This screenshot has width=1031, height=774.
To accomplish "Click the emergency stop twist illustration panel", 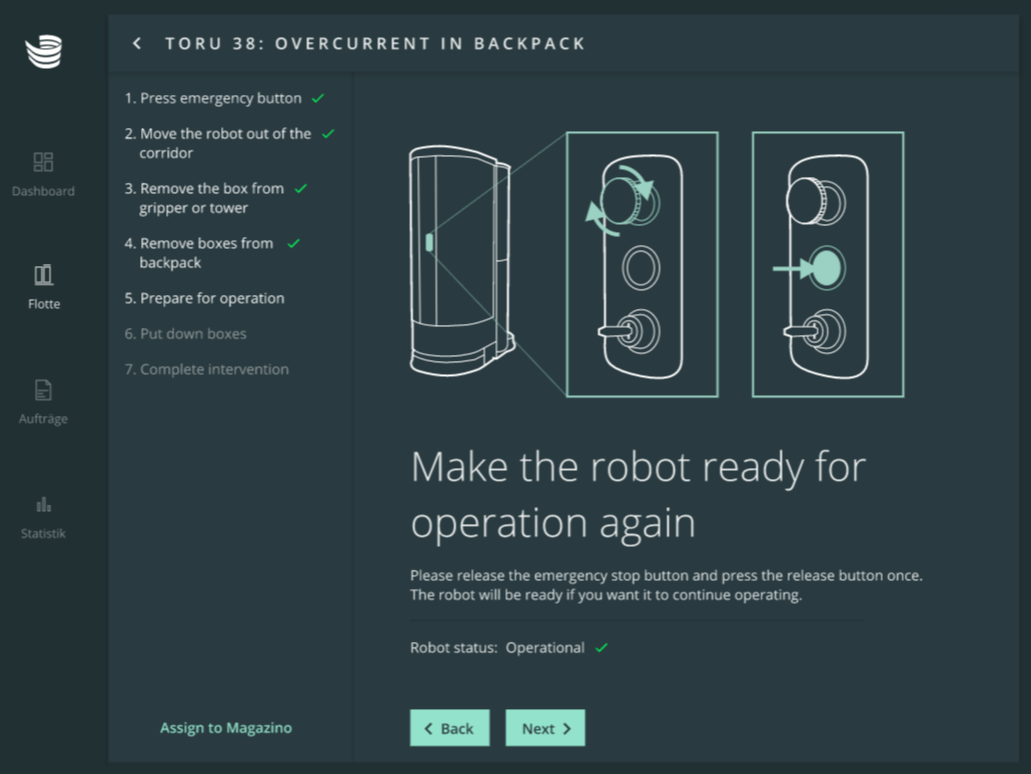I will click(642, 264).
